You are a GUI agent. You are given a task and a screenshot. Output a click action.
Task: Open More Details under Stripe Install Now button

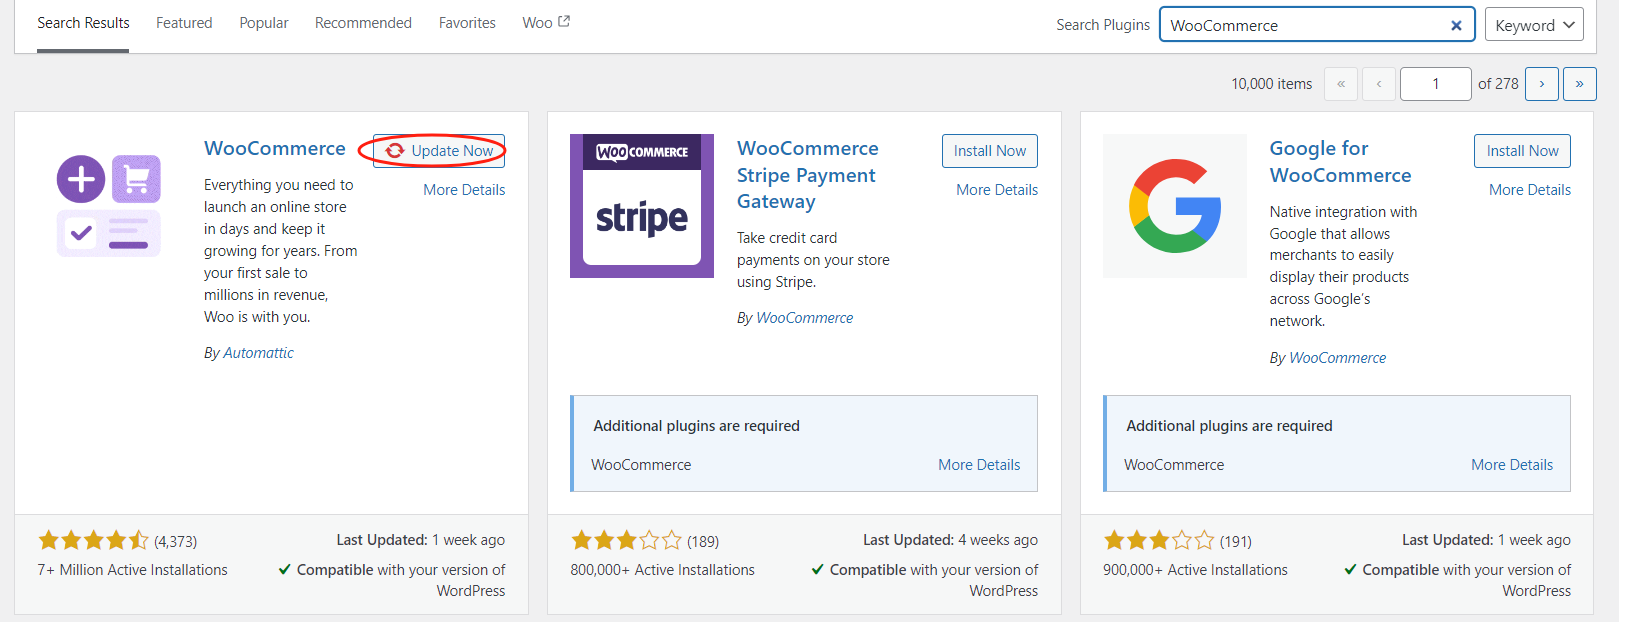[997, 190]
